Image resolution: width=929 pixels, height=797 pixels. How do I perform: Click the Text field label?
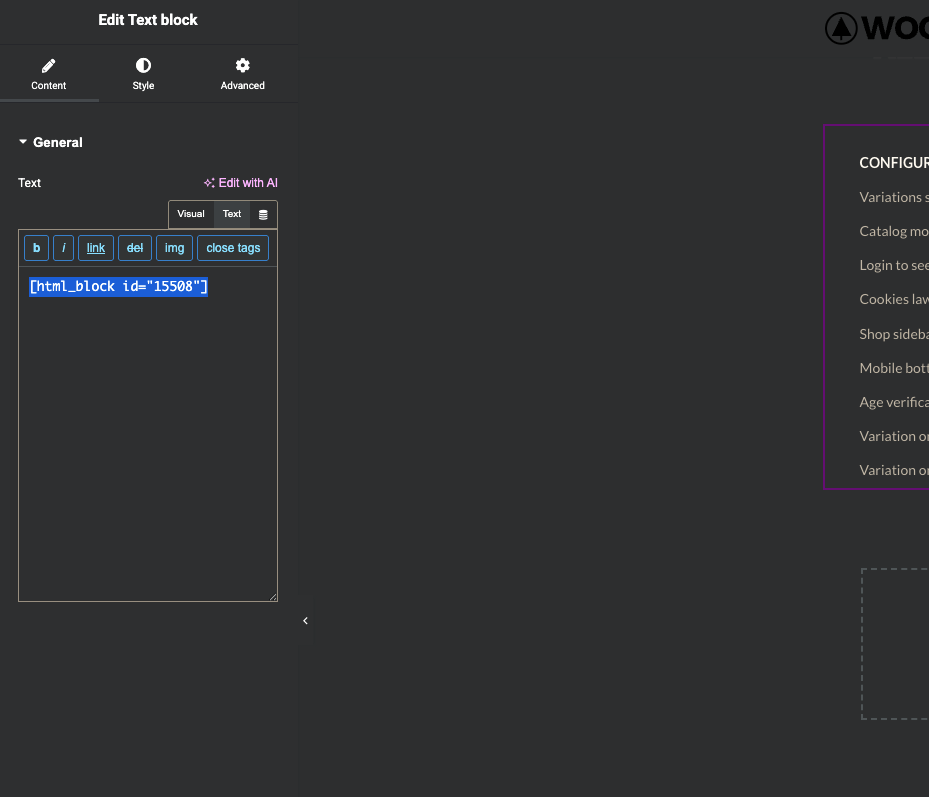click(x=30, y=183)
